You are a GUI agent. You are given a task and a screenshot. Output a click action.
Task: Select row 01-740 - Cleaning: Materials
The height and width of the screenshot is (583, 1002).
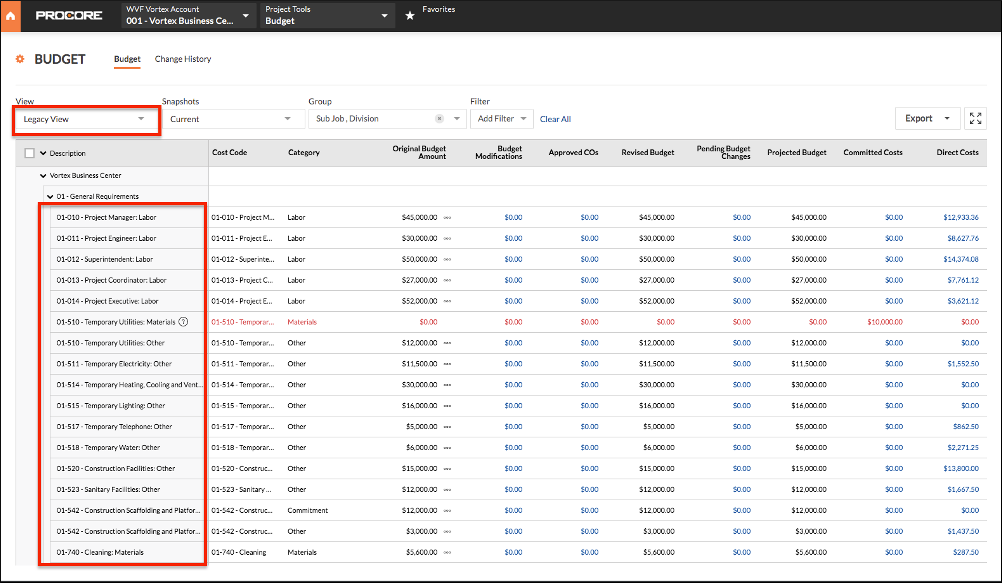click(x=100, y=553)
